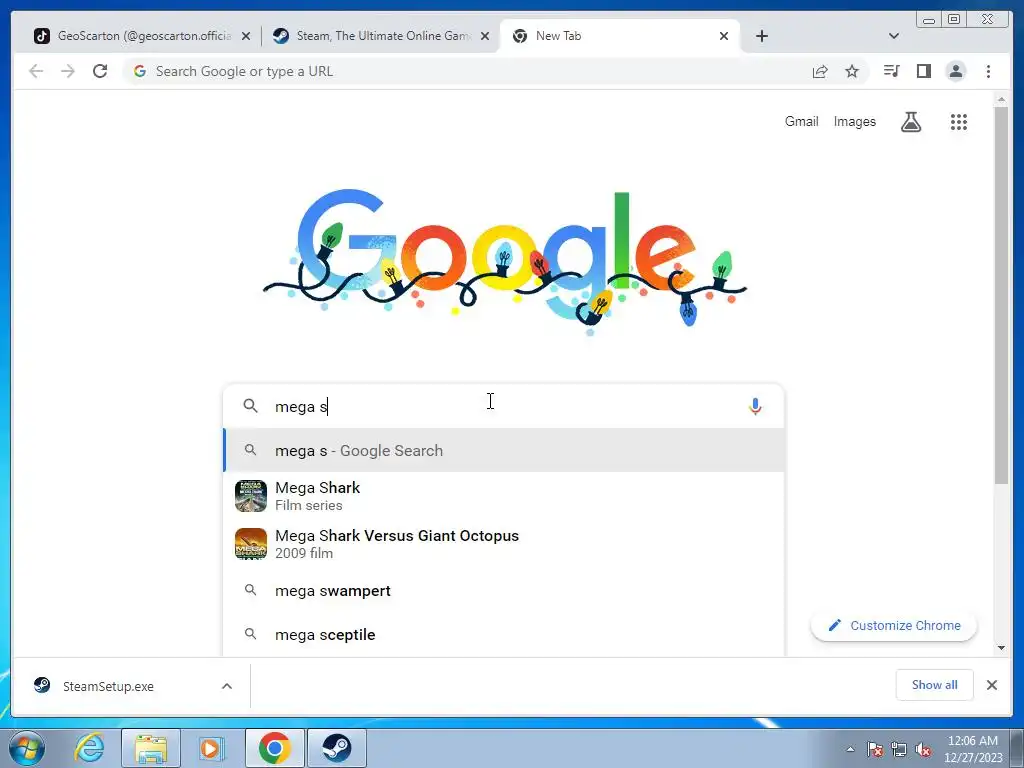Open the Gmail link
The height and width of the screenshot is (768, 1024).
click(x=801, y=121)
